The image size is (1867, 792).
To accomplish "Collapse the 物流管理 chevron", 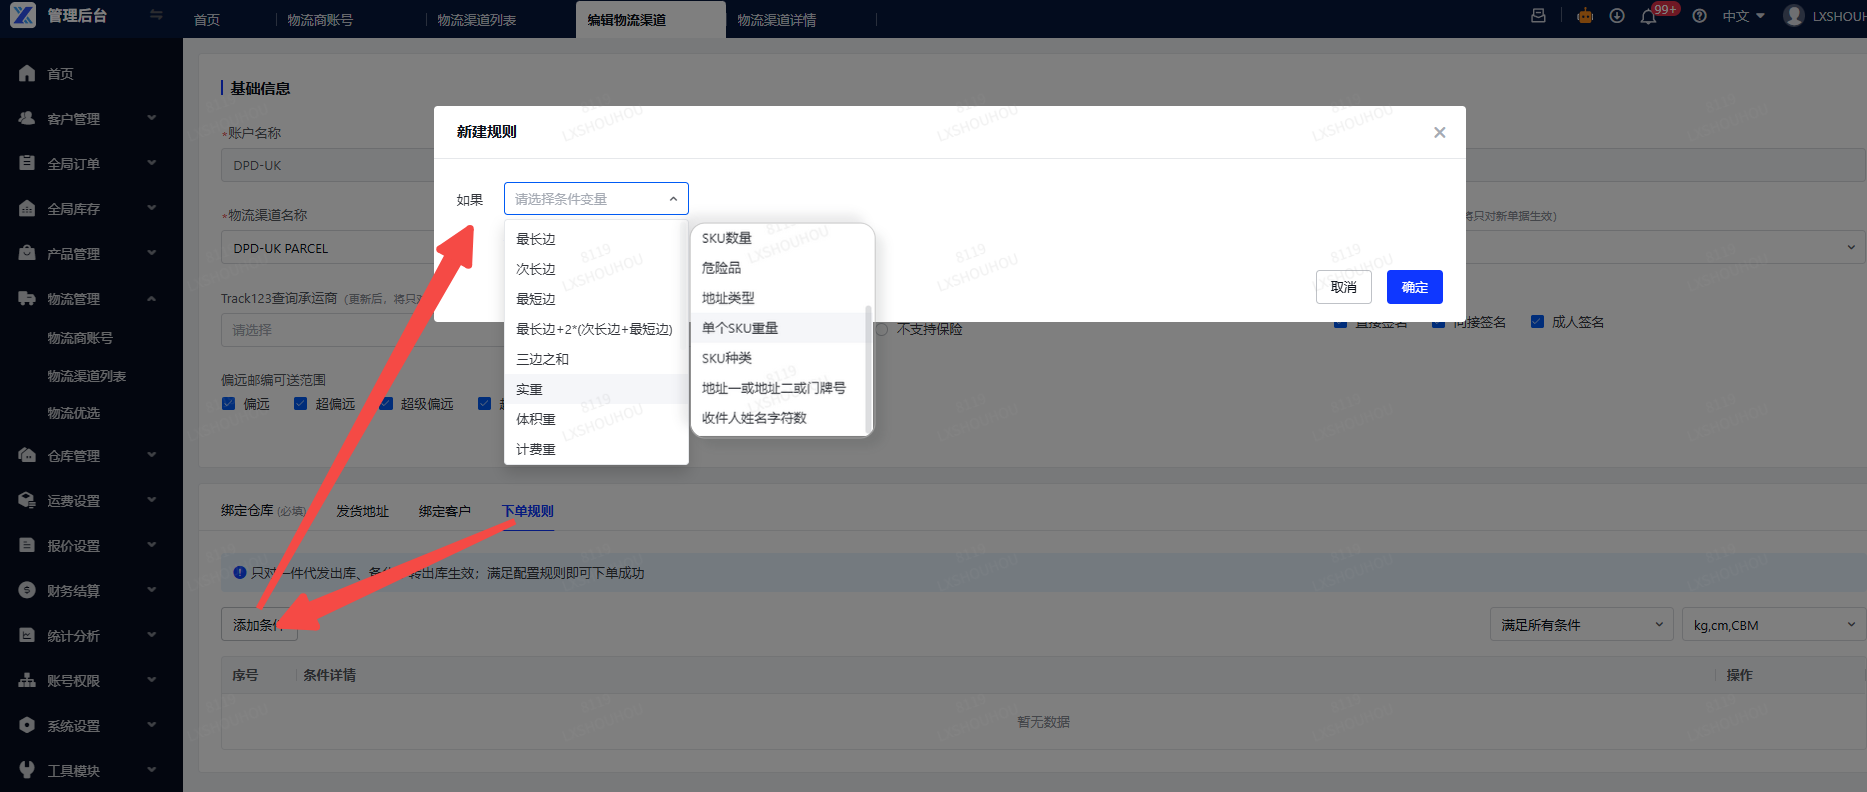I will click(x=152, y=298).
